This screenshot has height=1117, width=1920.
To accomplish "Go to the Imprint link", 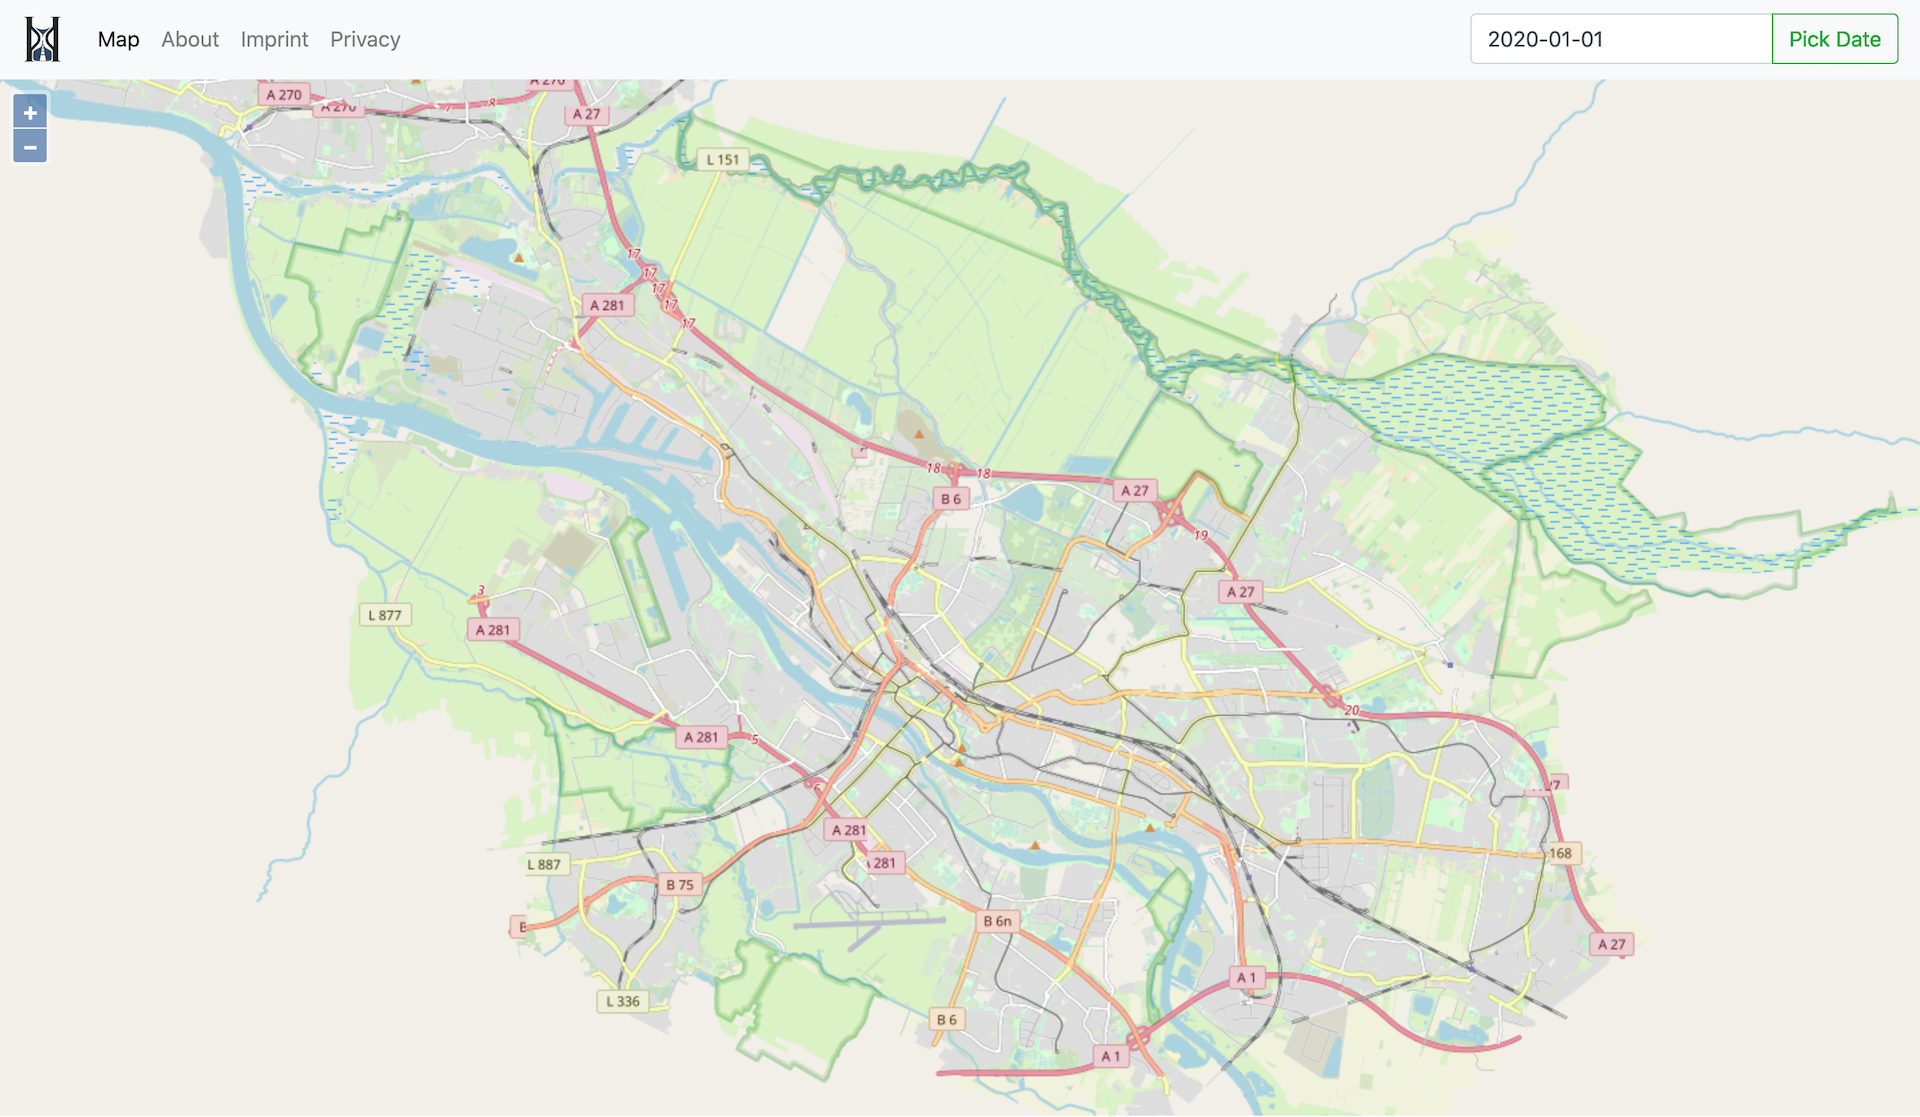I will pyautogui.click(x=274, y=39).
